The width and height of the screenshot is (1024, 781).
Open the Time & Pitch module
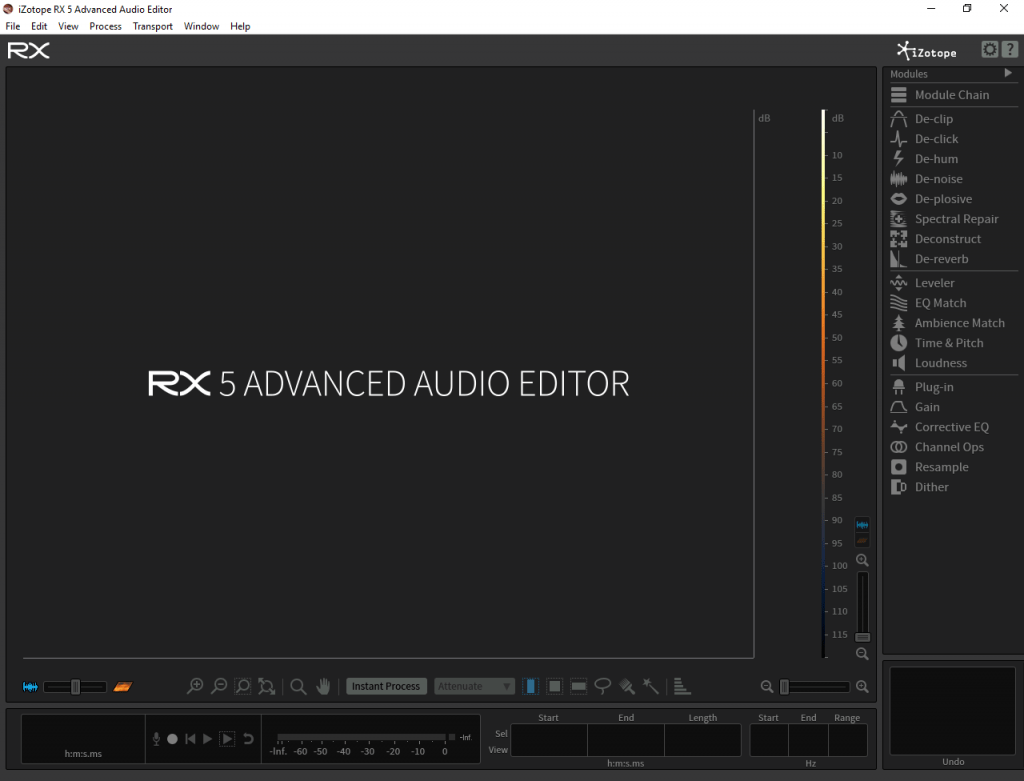pos(948,343)
